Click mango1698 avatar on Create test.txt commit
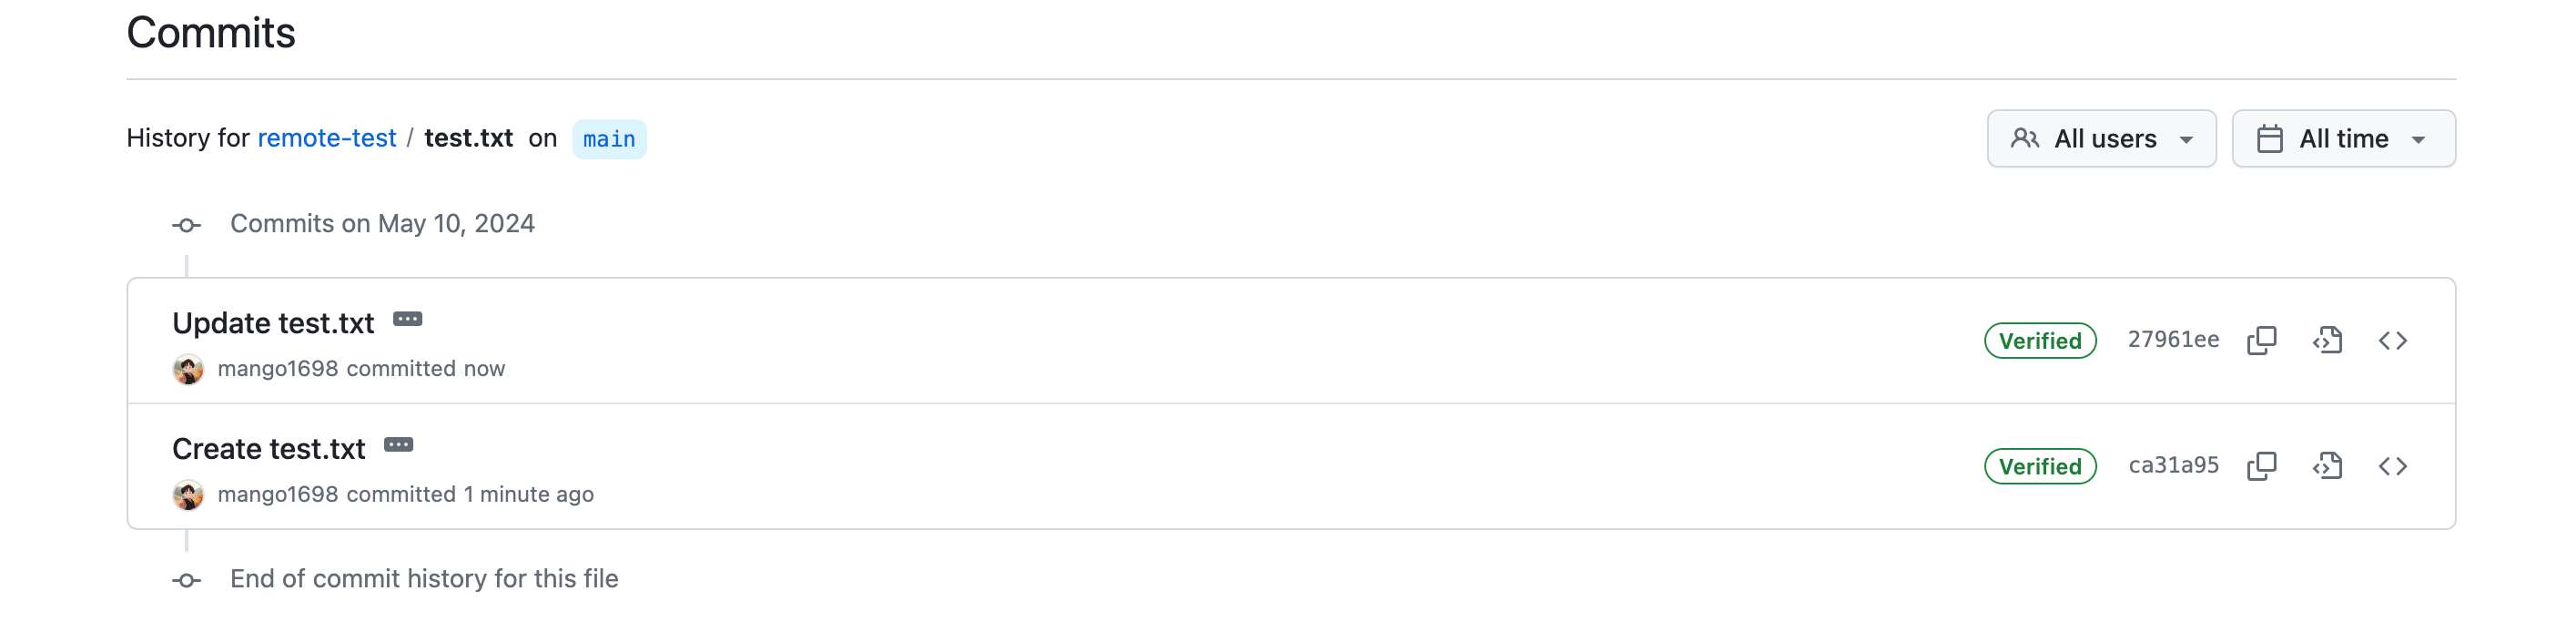The height and width of the screenshot is (632, 2576). click(x=188, y=495)
